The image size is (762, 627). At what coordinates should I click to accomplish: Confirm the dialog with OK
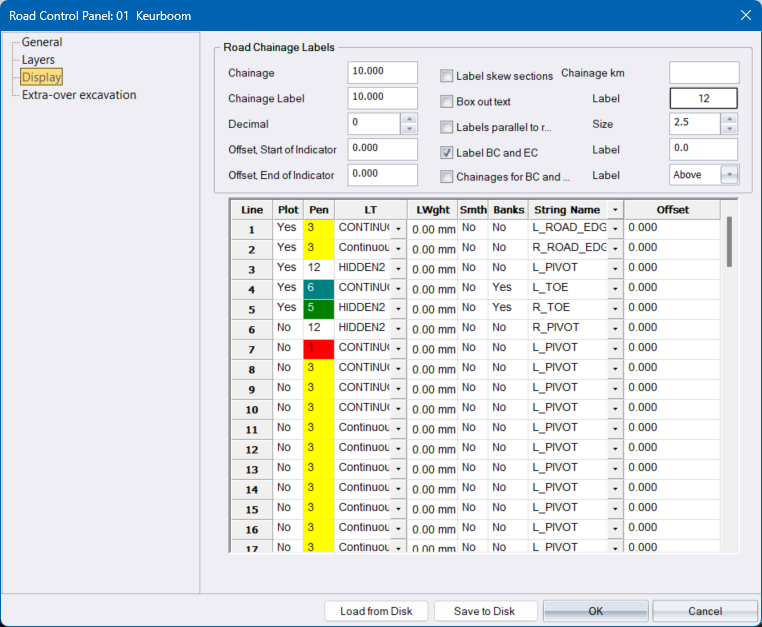pos(595,611)
